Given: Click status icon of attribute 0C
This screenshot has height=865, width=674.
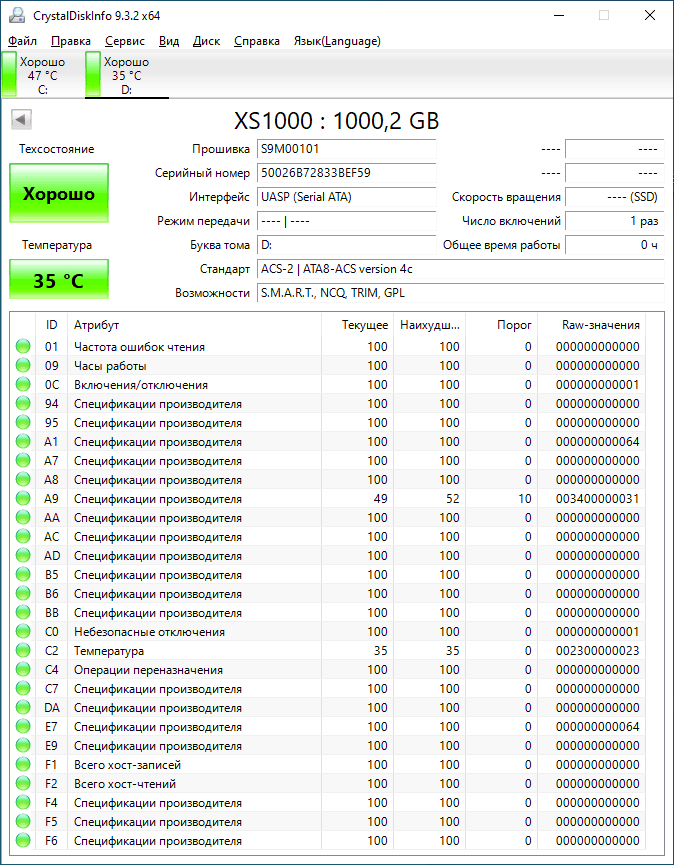Looking at the screenshot, I should [x=23, y=385].
